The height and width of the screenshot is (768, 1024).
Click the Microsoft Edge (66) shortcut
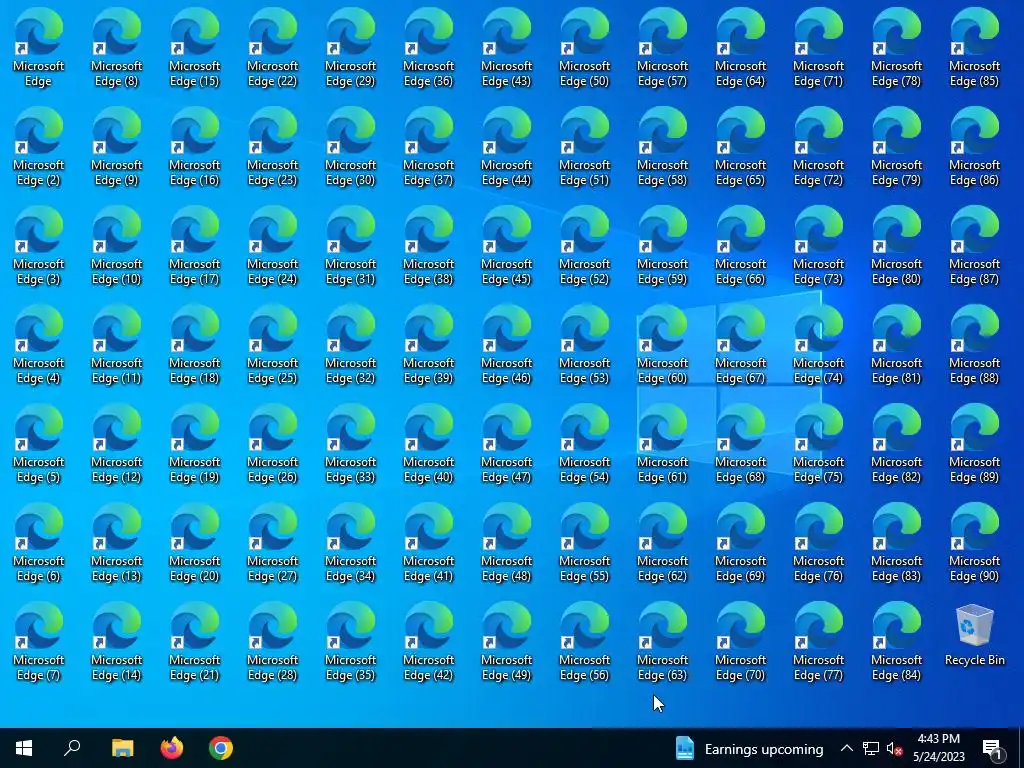(x=741, y=246)
